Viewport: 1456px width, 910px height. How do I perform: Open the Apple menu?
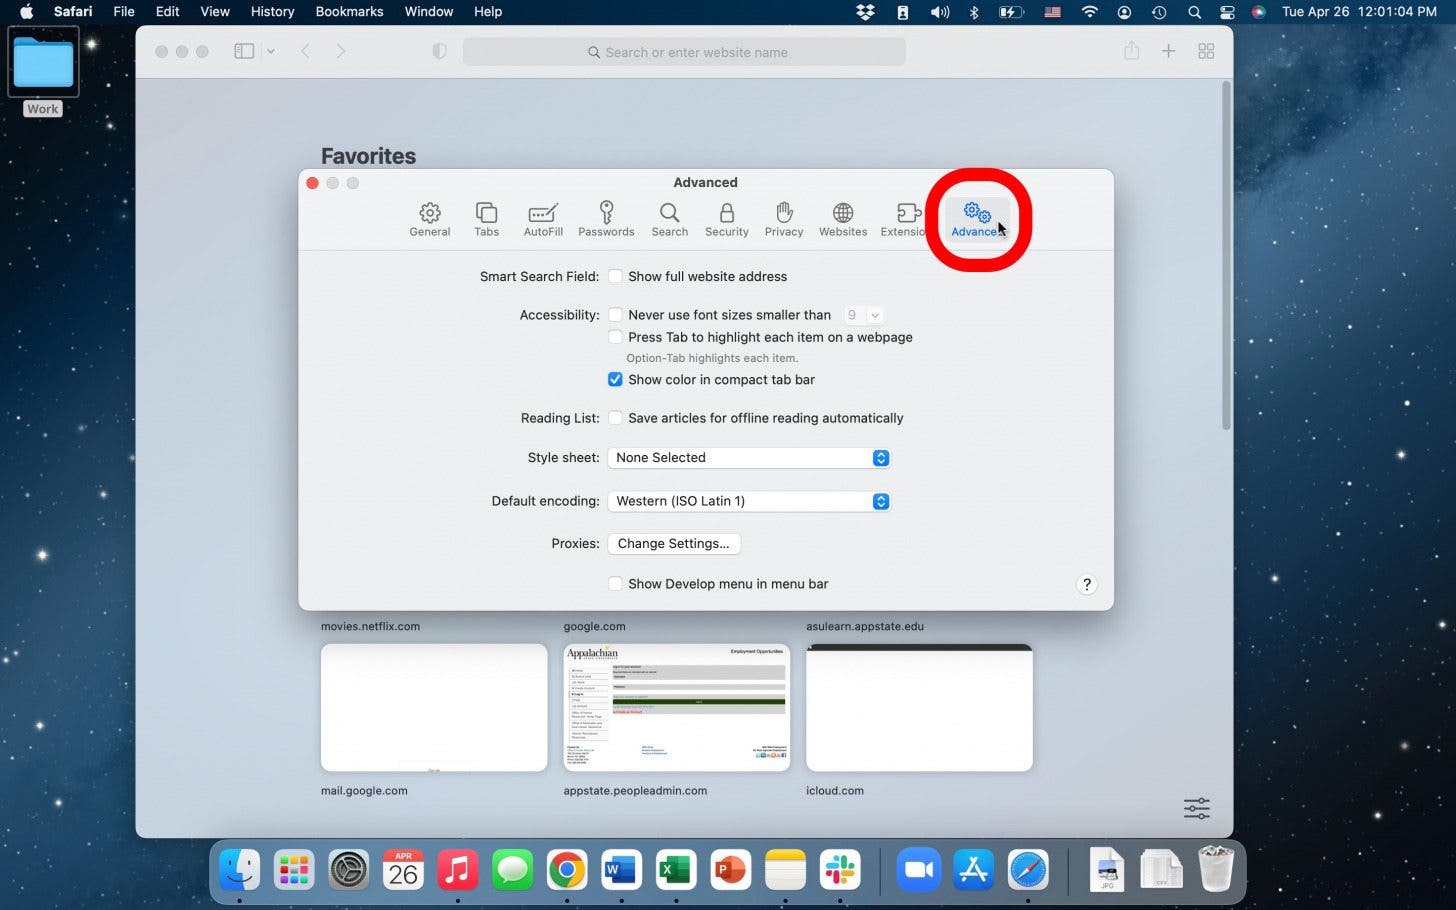pyautogui.click(x=26, y=12)
